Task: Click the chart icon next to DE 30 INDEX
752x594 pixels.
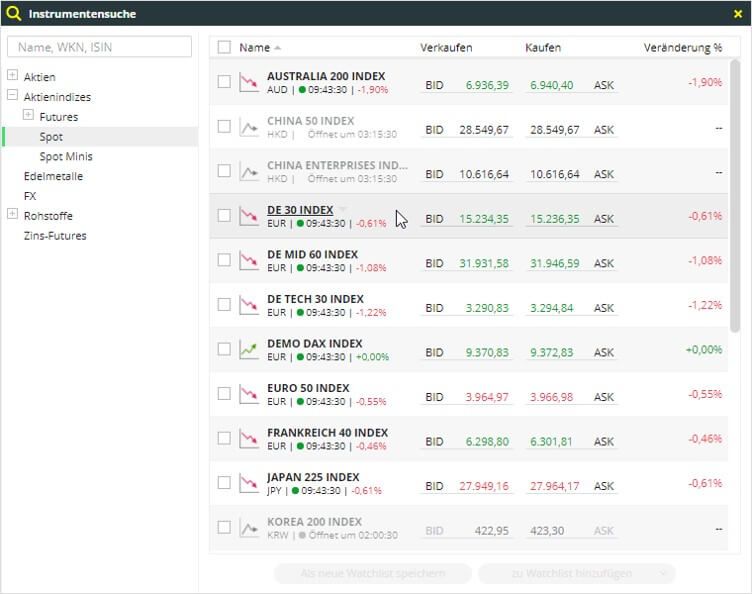Action: (x=249, y=216)
